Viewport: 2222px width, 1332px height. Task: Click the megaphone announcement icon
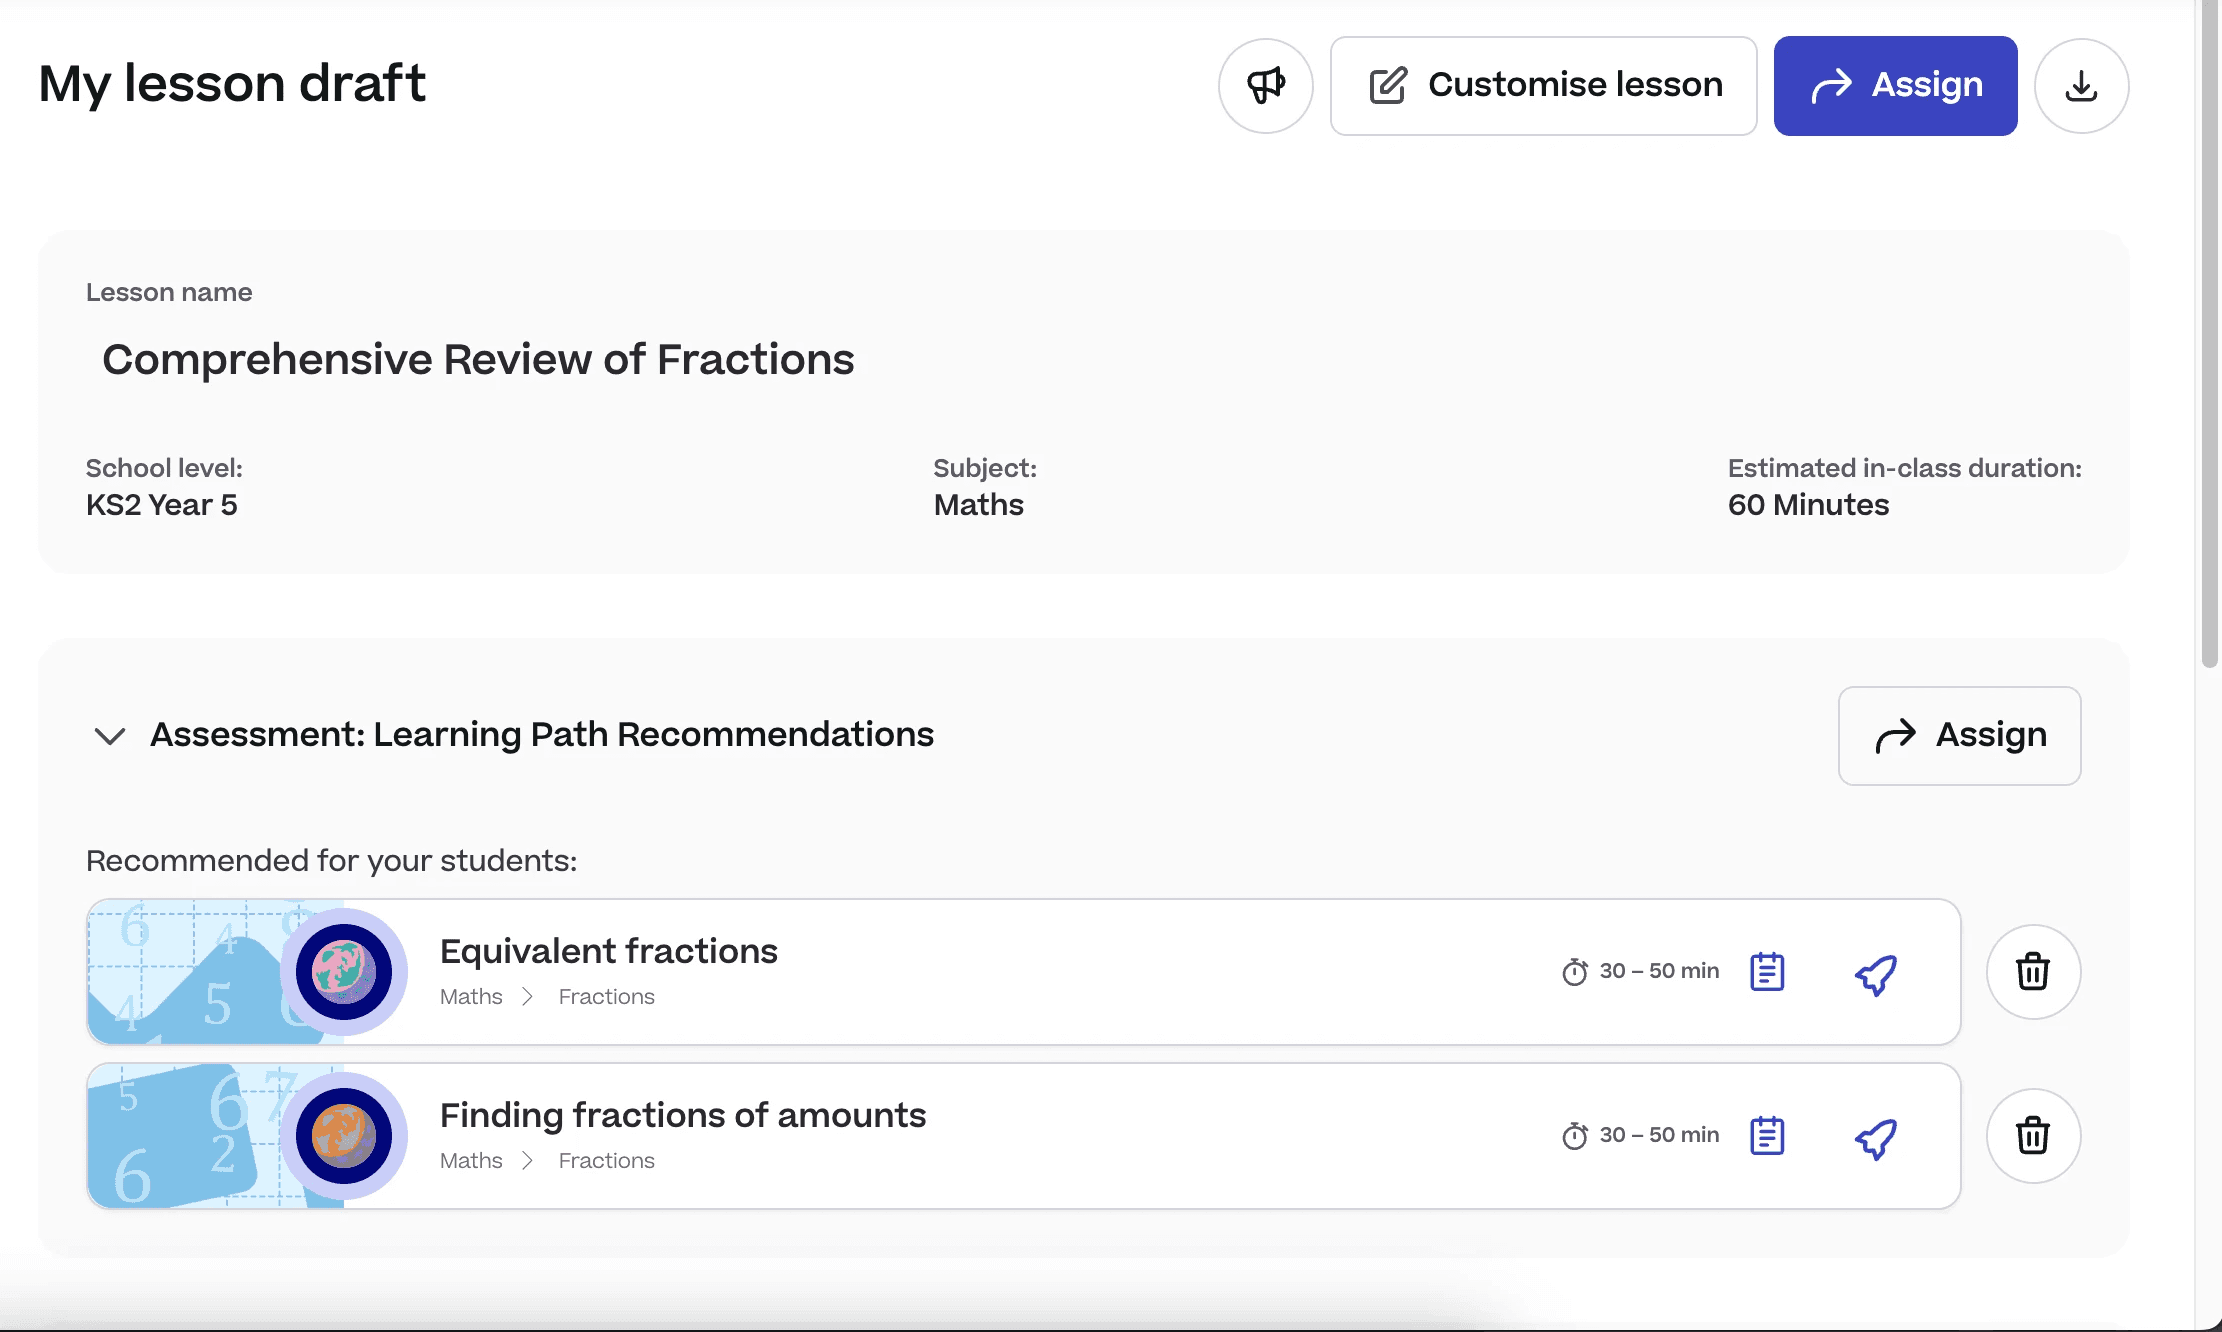(1265, 86)
